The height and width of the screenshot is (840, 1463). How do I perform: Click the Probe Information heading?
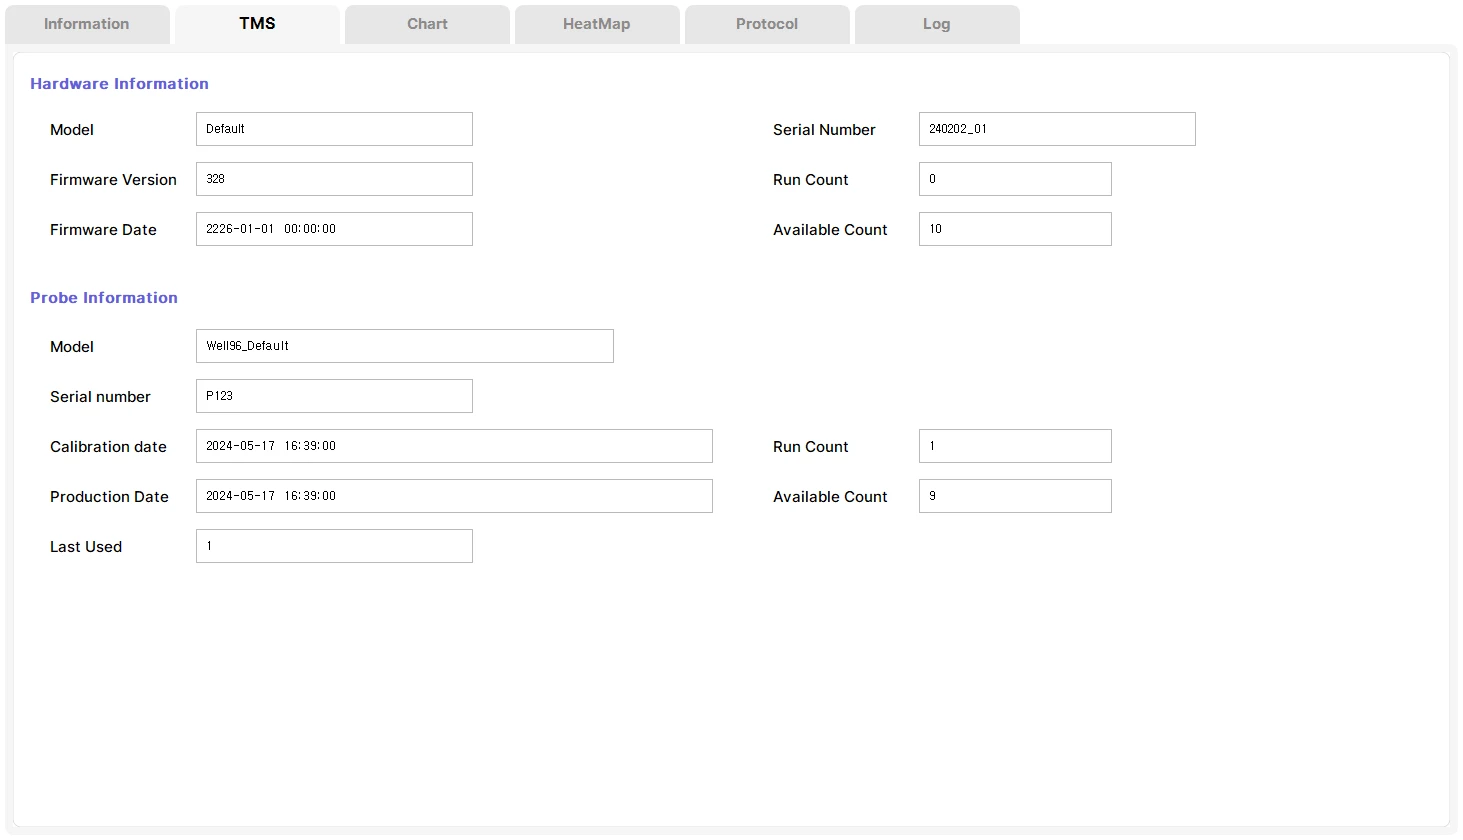[x=104, y=298]
